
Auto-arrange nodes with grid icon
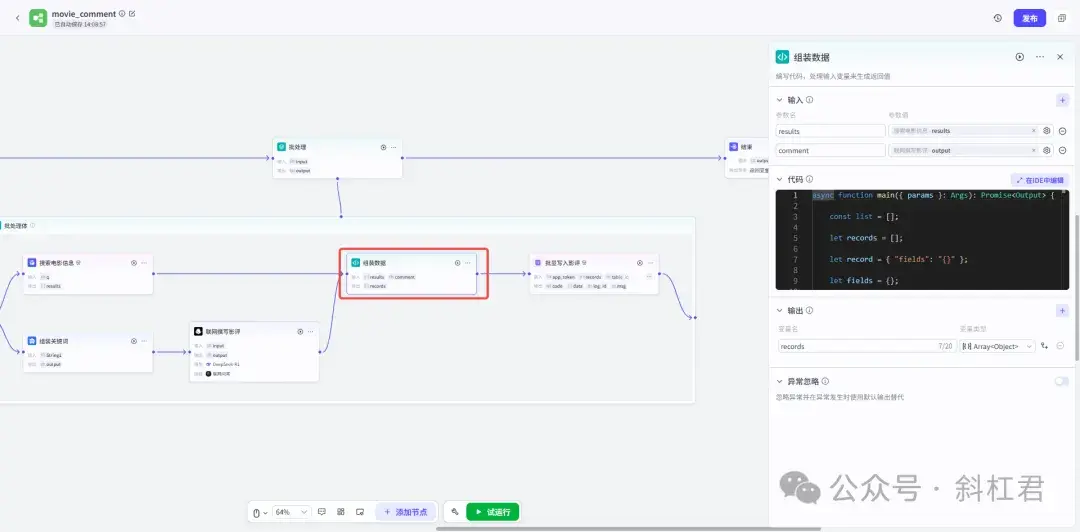[x=340, y=512]
